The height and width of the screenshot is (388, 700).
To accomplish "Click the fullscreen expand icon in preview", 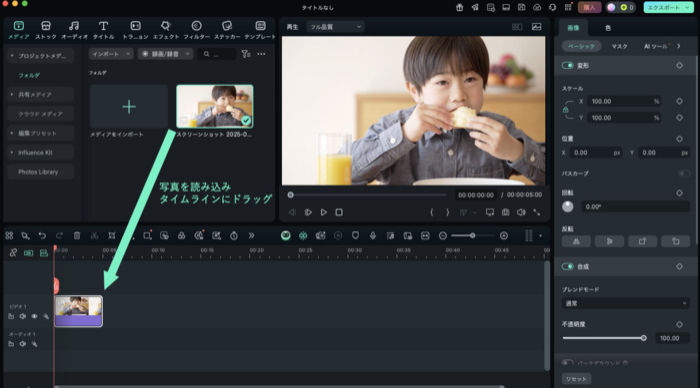I will coord(537,213).
